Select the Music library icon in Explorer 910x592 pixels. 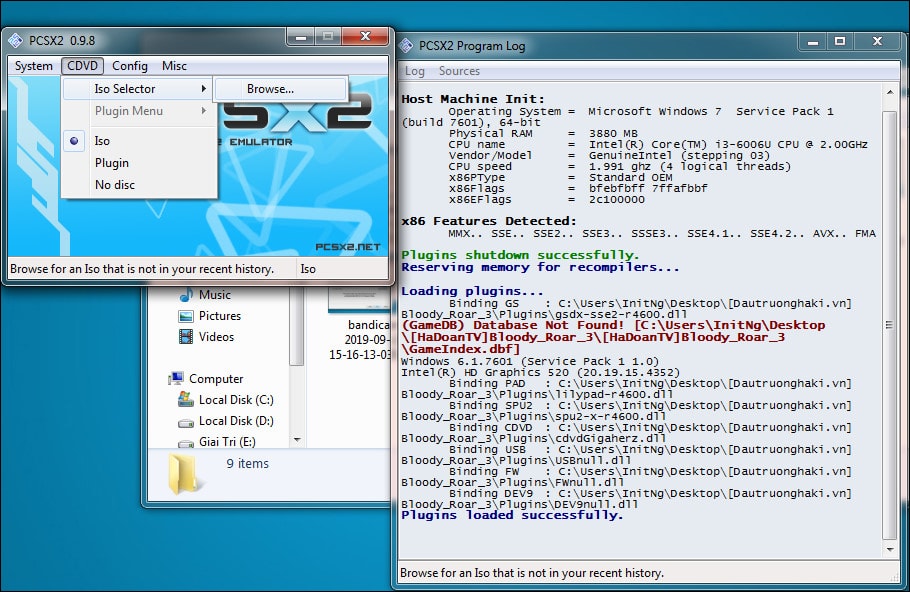coord(186,295)
